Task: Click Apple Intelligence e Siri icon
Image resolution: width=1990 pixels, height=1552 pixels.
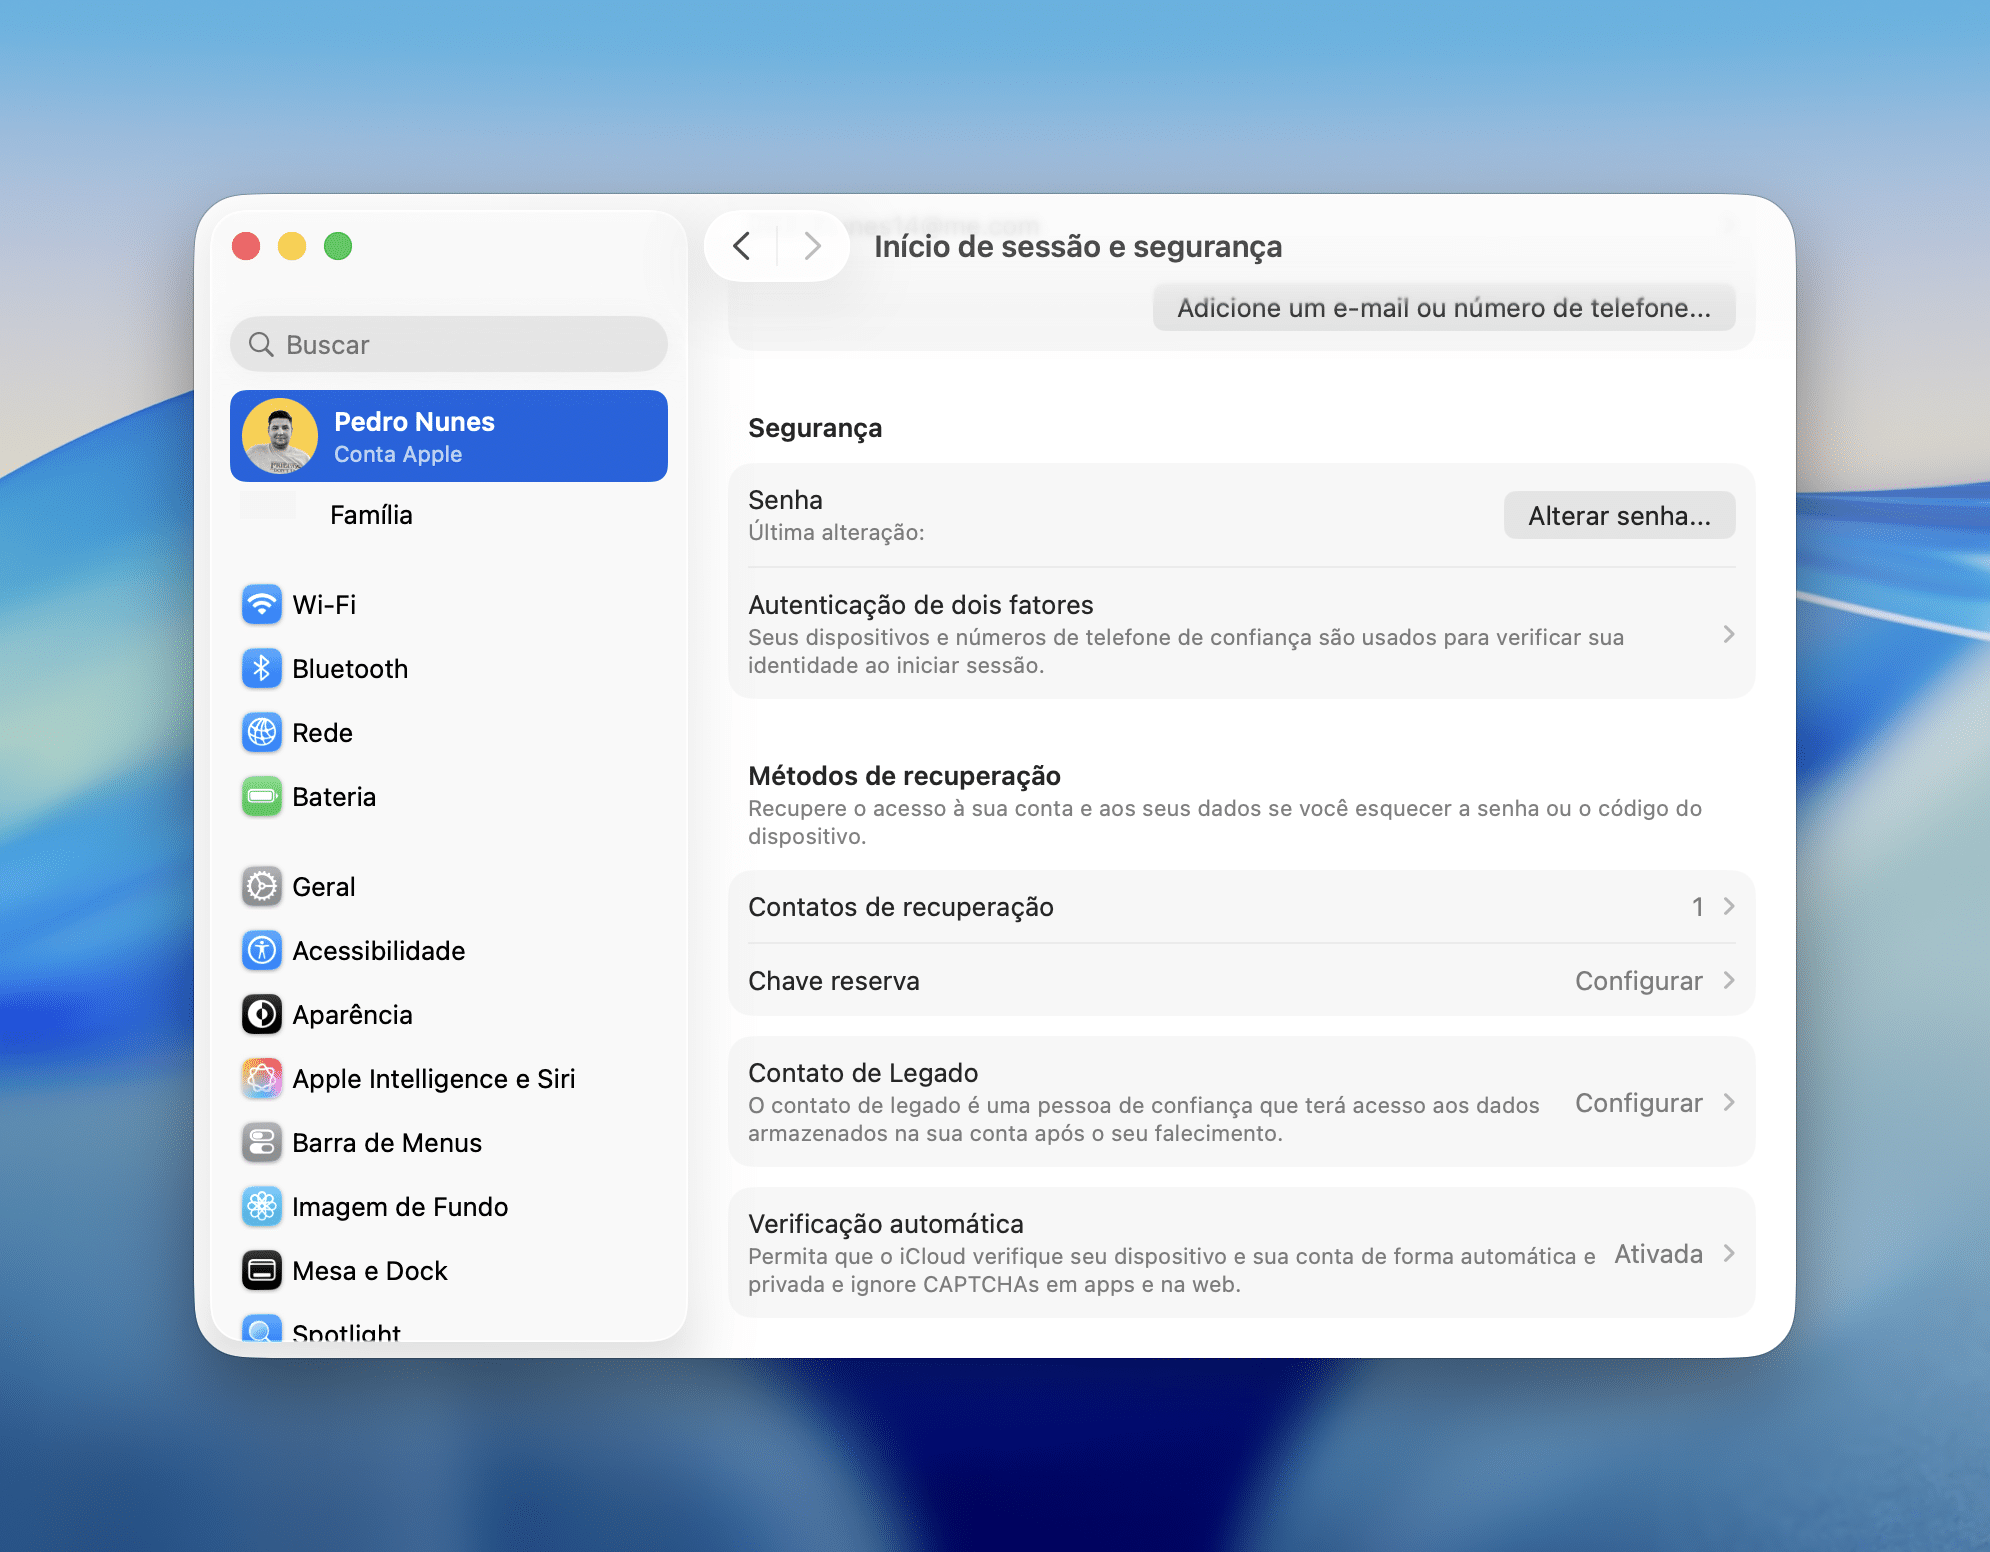Action: tap(261, 1078)
